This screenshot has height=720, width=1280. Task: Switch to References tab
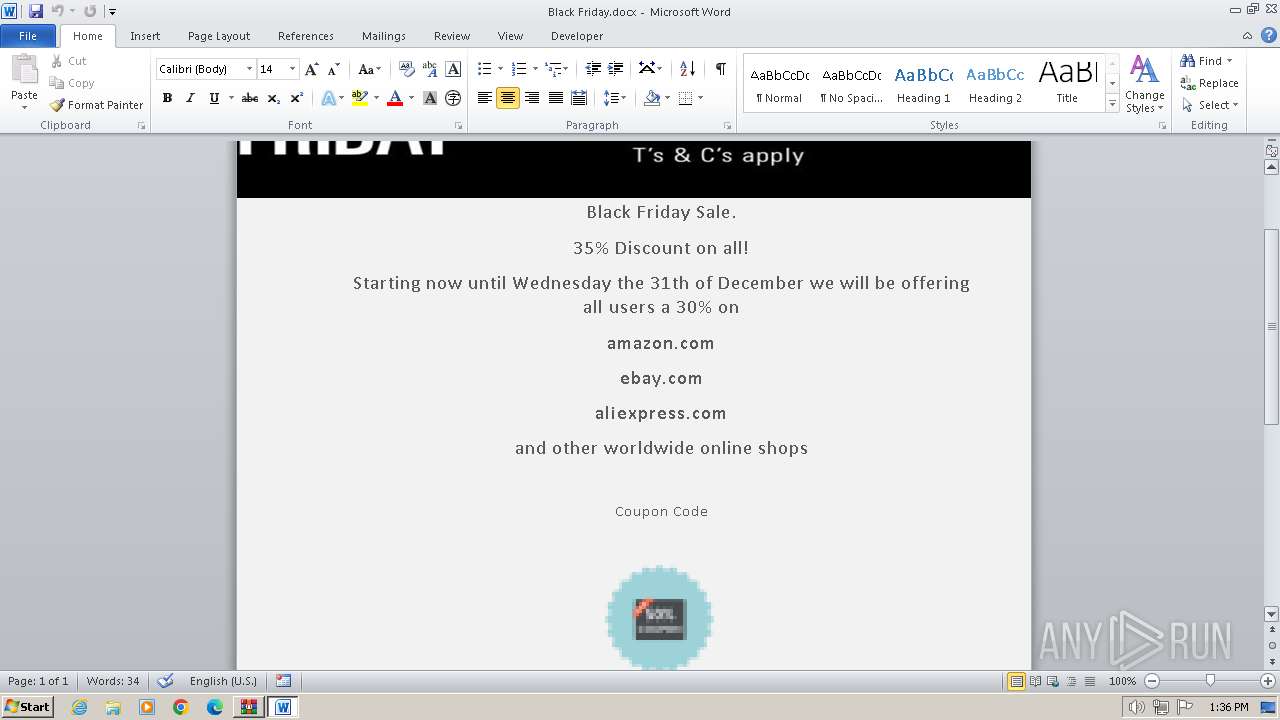[x=306, y=36]
